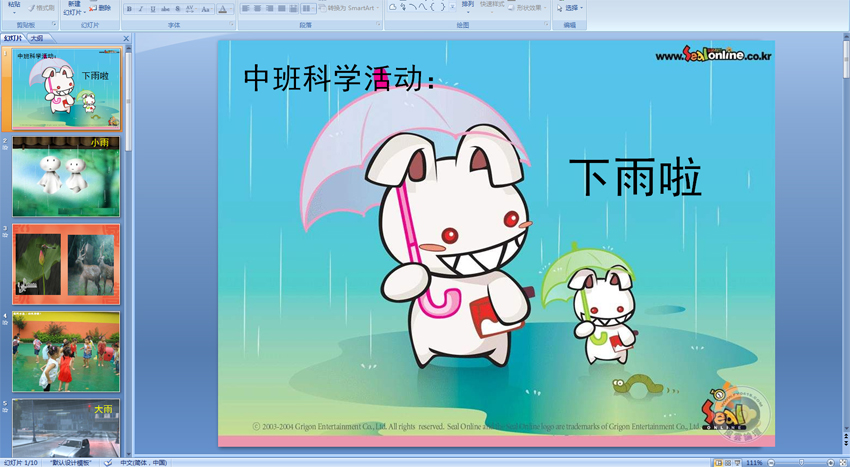Select the curve line shape
Screen dimensions: 850x467
[423, 7]
